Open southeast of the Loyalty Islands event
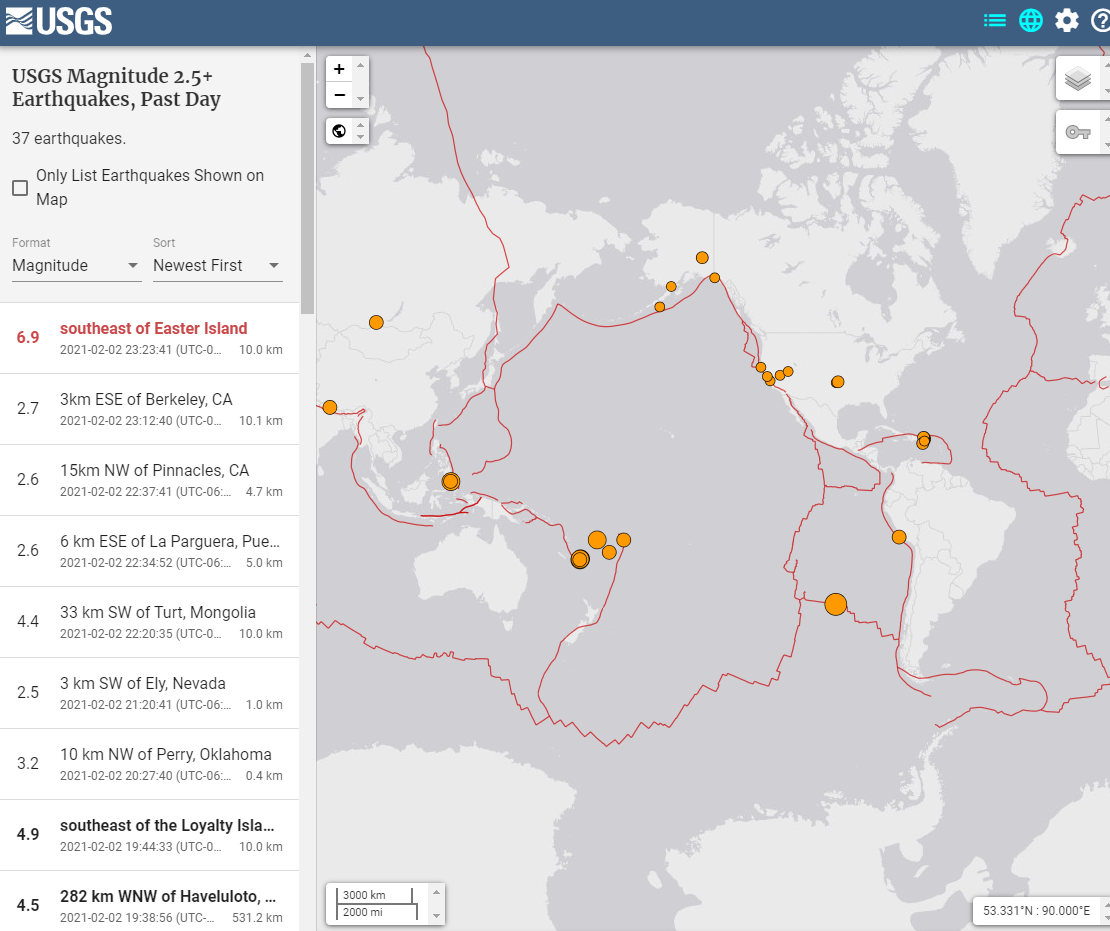 point(149,835)
